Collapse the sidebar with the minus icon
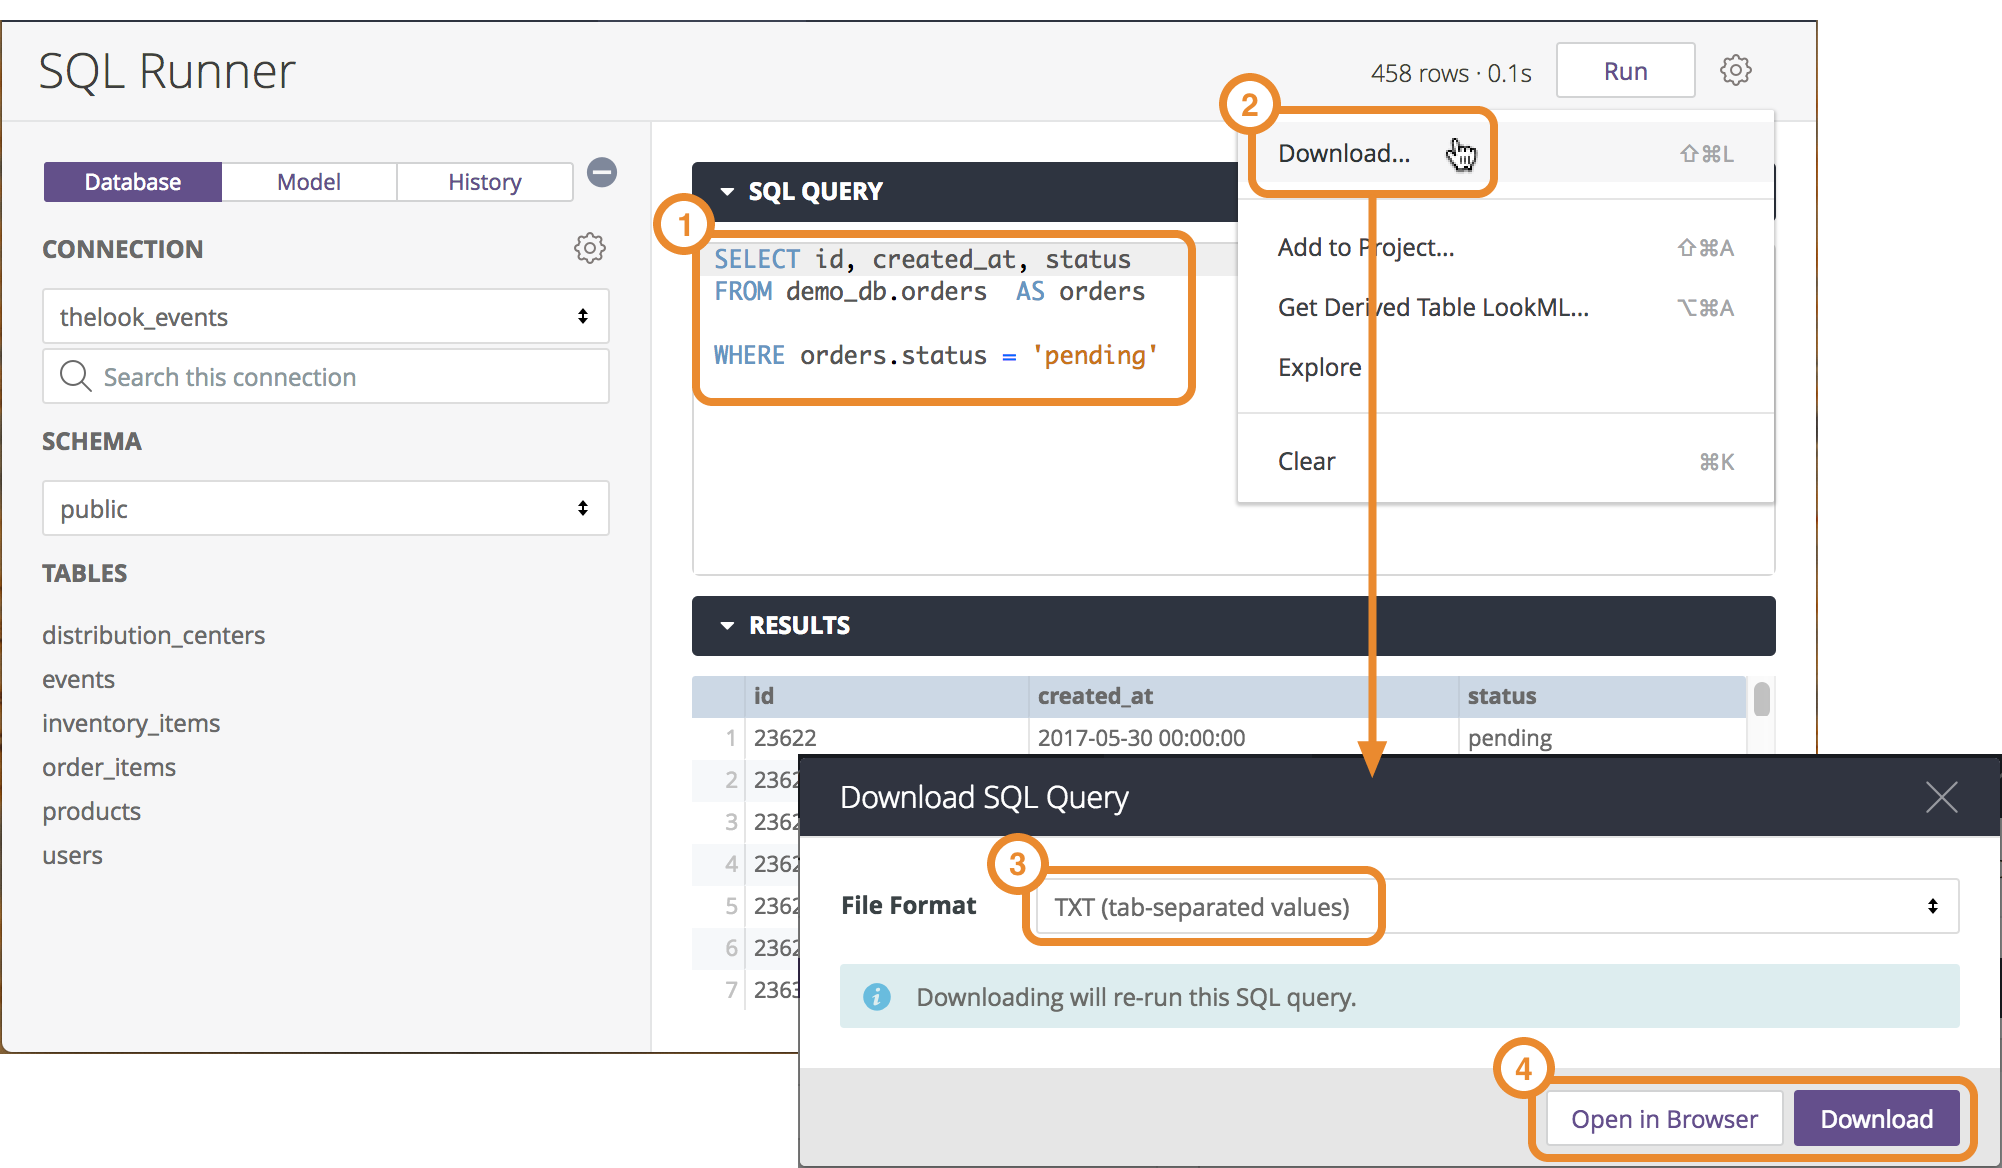 pyautogui.click(x=601, y=172)
